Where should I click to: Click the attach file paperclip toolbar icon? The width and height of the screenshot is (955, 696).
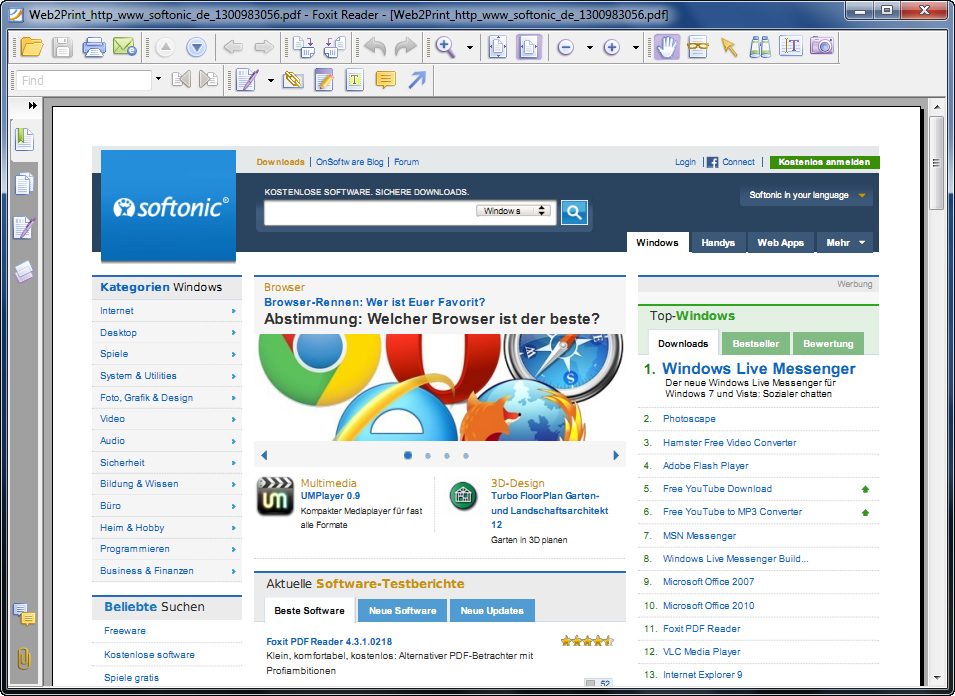(x=293, y=80)
